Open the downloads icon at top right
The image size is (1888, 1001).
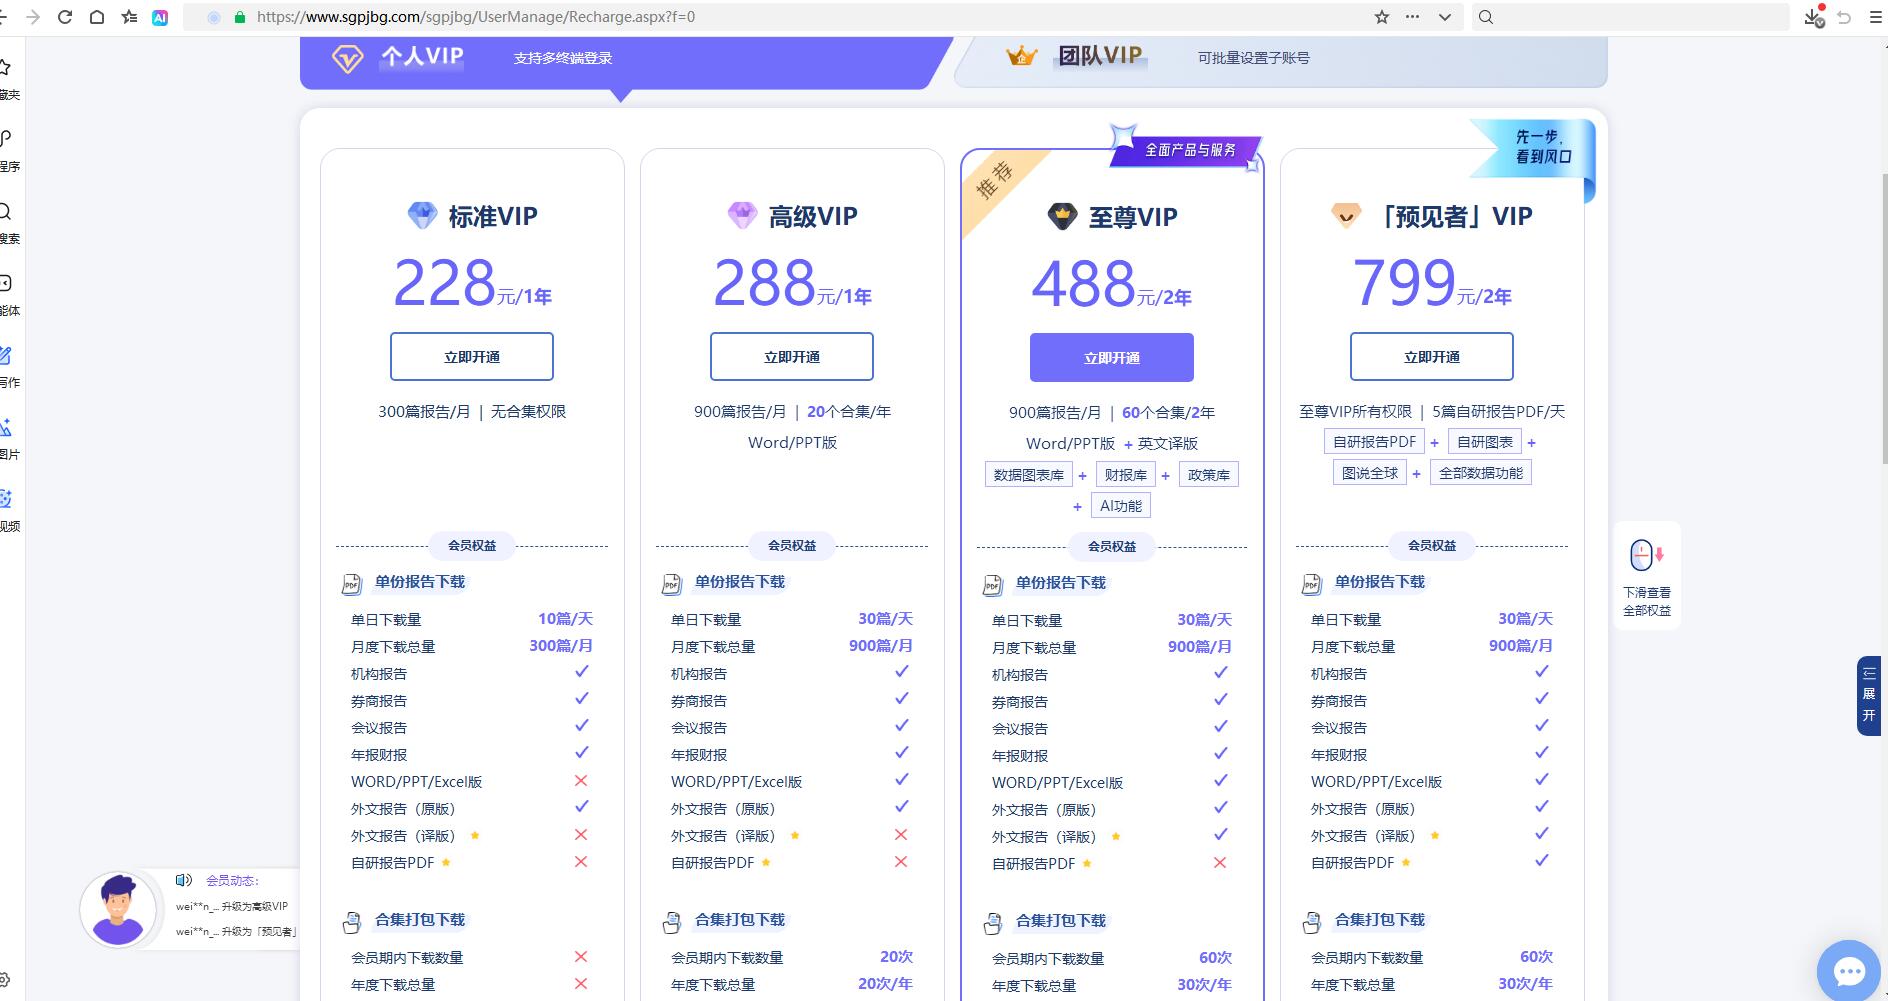pos(1814,17)
